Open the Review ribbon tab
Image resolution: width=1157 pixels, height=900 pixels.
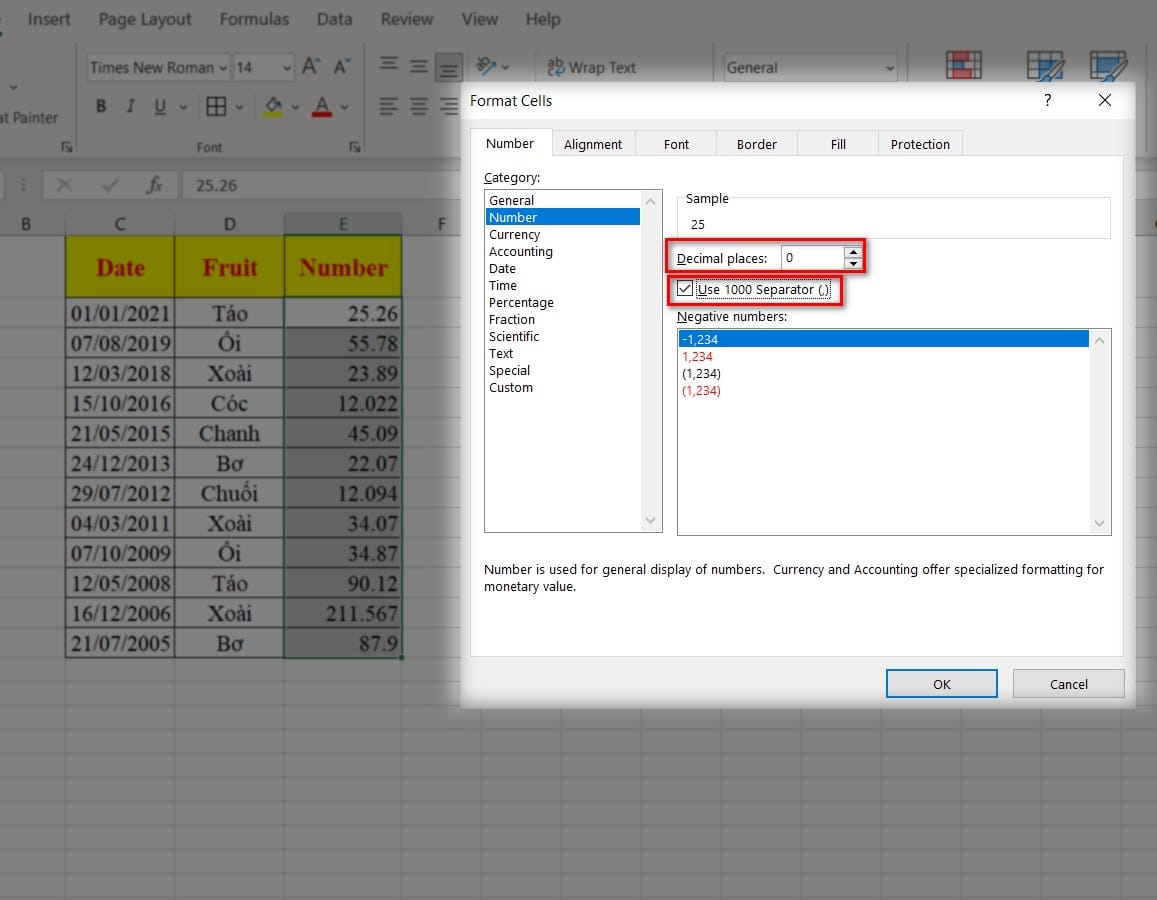[407, 19]
